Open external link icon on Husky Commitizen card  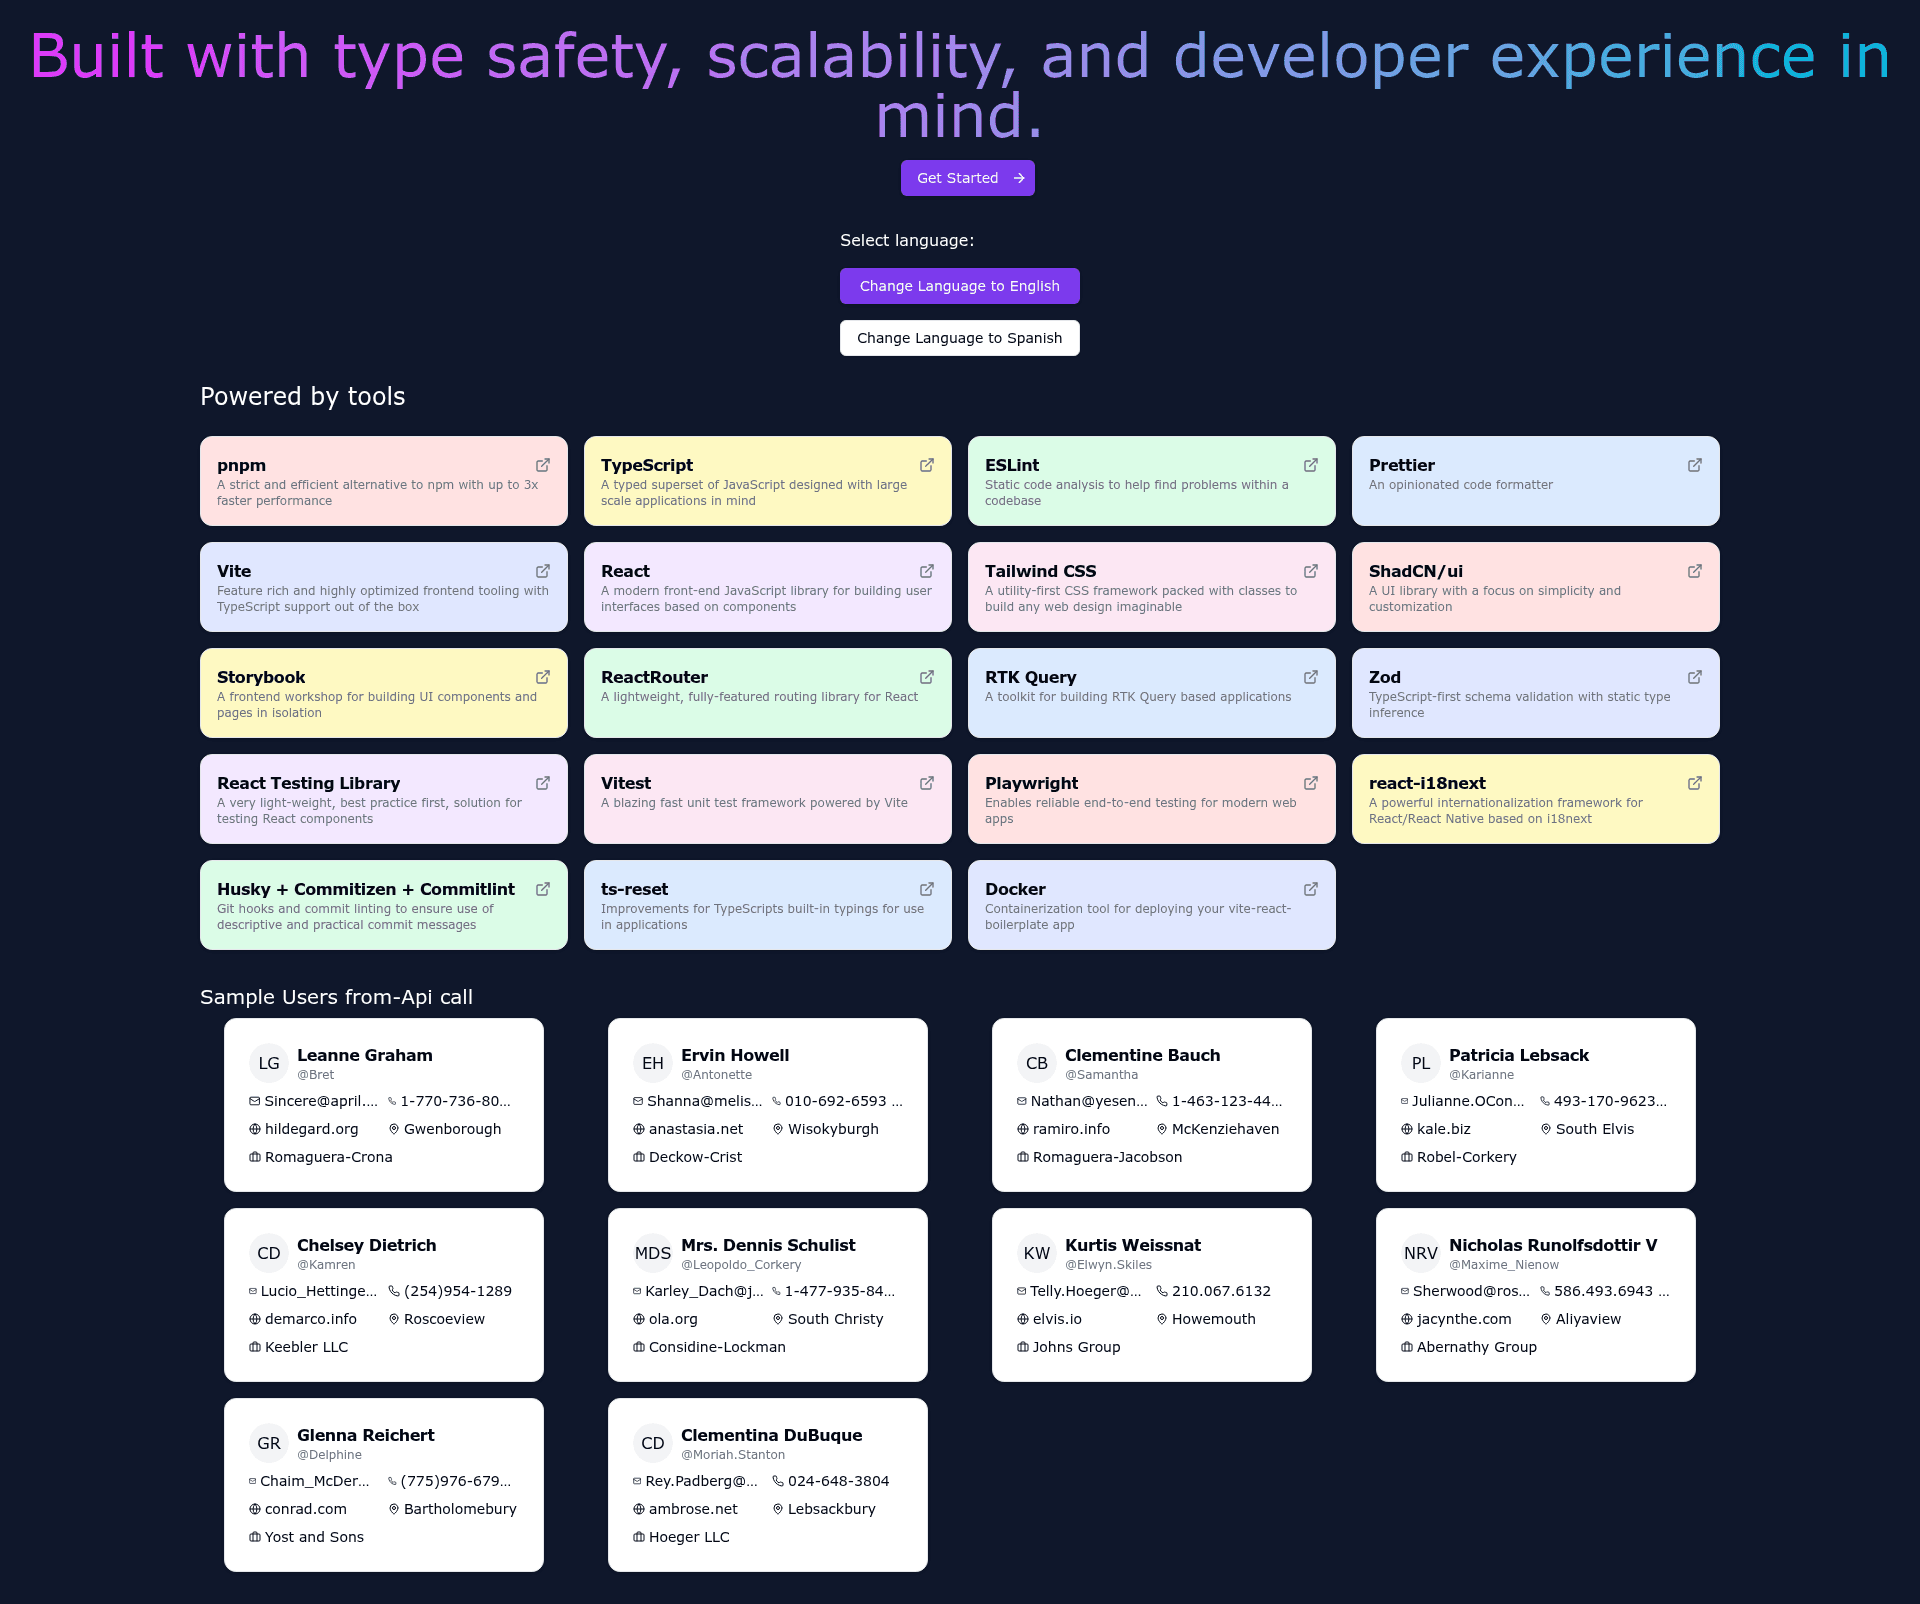pos(543,889)
